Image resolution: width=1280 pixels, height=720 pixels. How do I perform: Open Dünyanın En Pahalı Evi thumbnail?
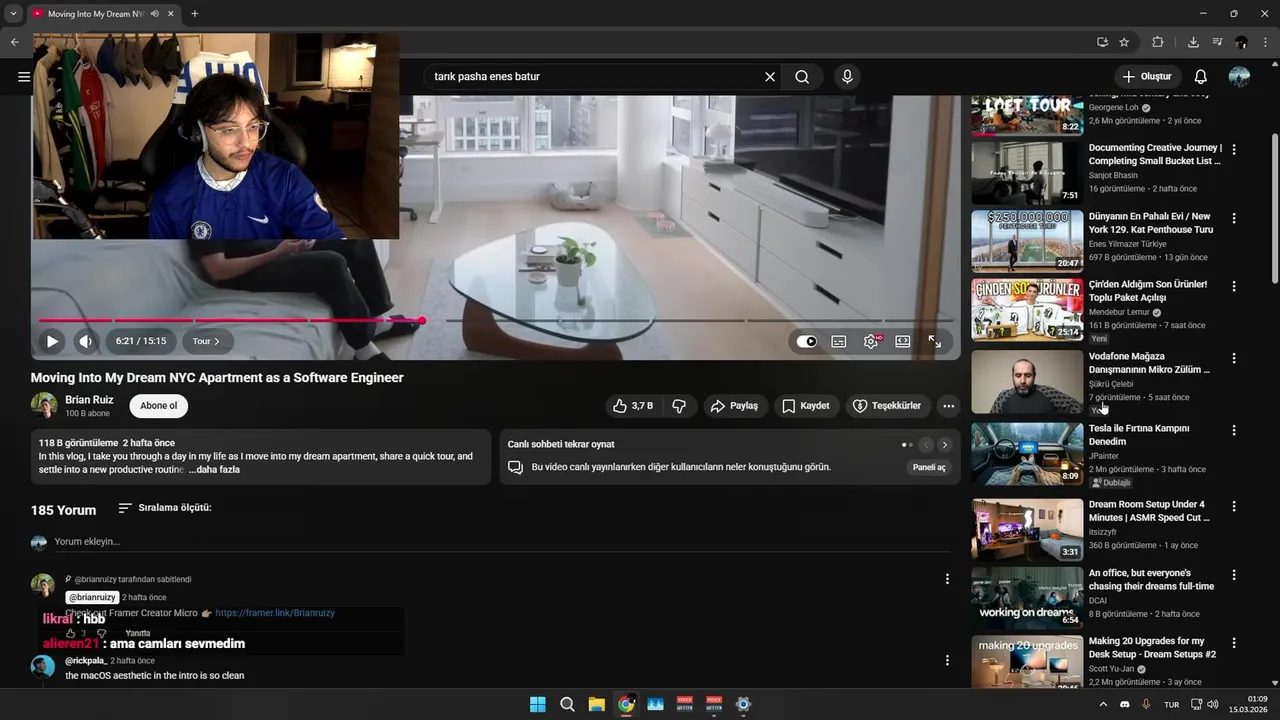click(1027, 241)
